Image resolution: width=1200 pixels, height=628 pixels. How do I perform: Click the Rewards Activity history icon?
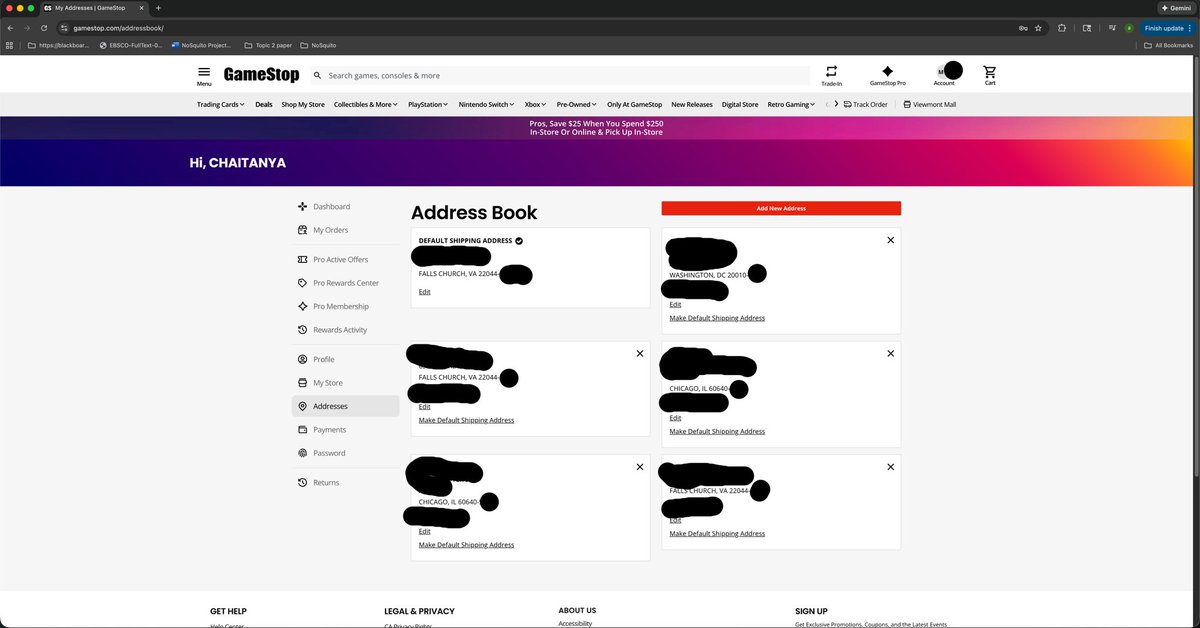click(x=303, y=330)
